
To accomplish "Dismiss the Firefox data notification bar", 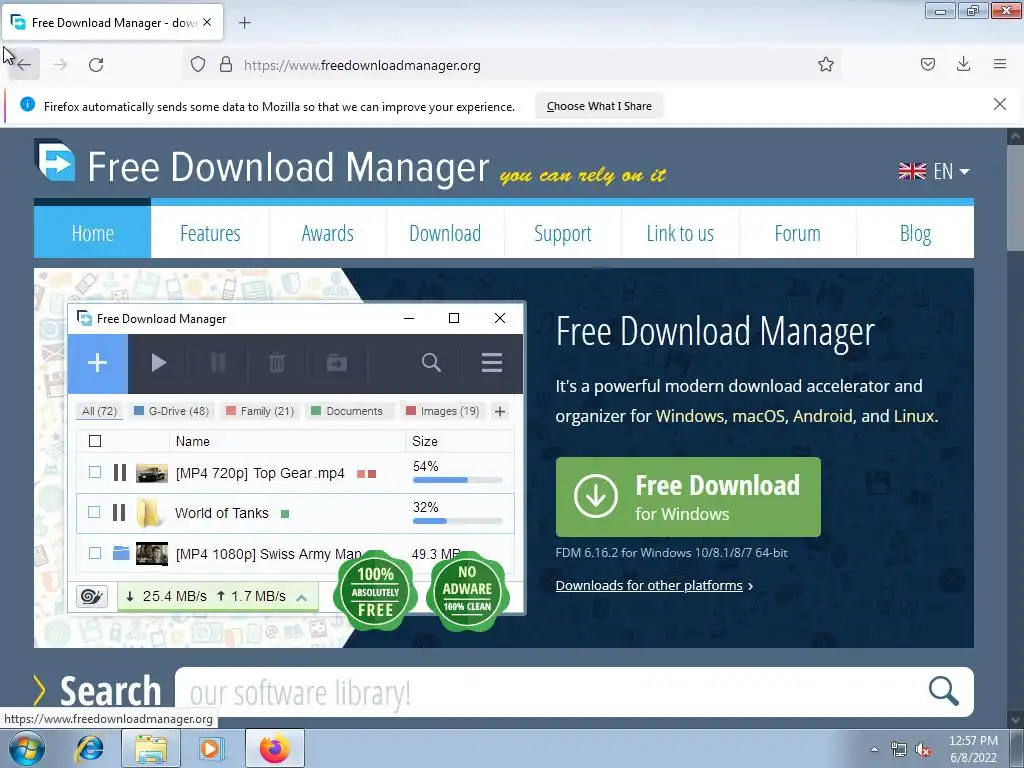I will [1000, 104].
